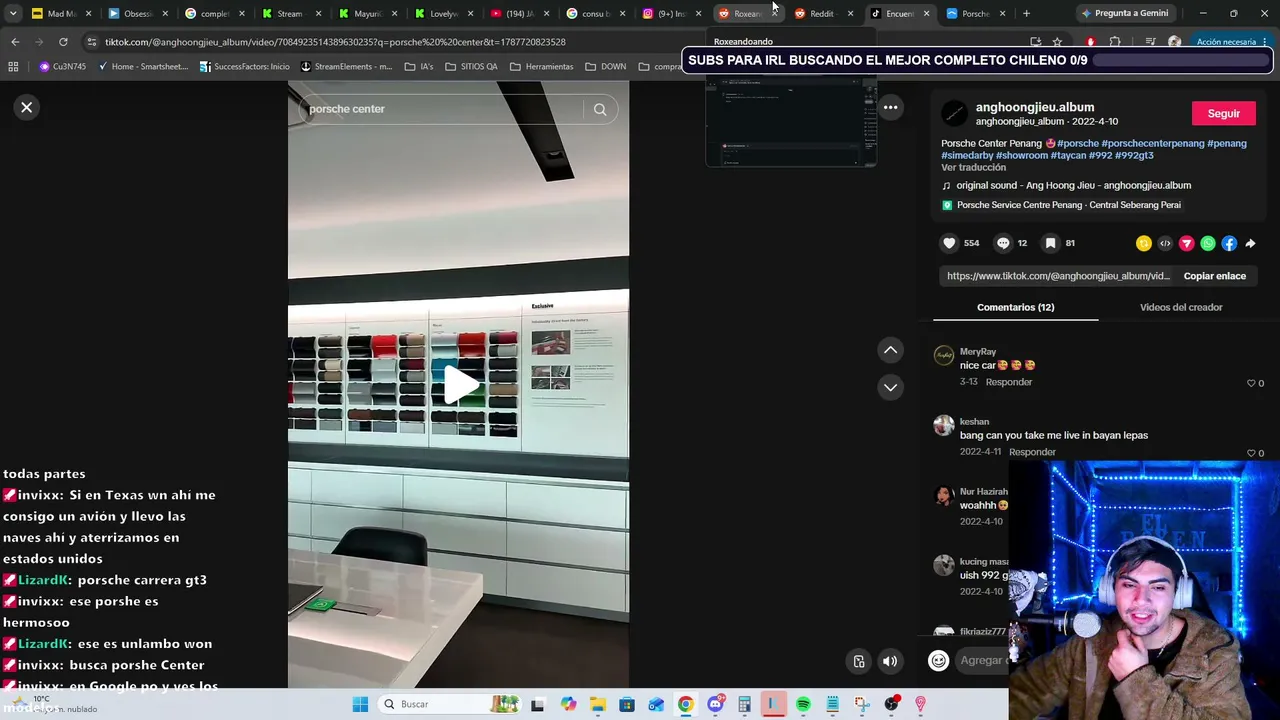1280x720 pixels.
Task: Like keshan's comment with heart
Action: point(1251,453)
